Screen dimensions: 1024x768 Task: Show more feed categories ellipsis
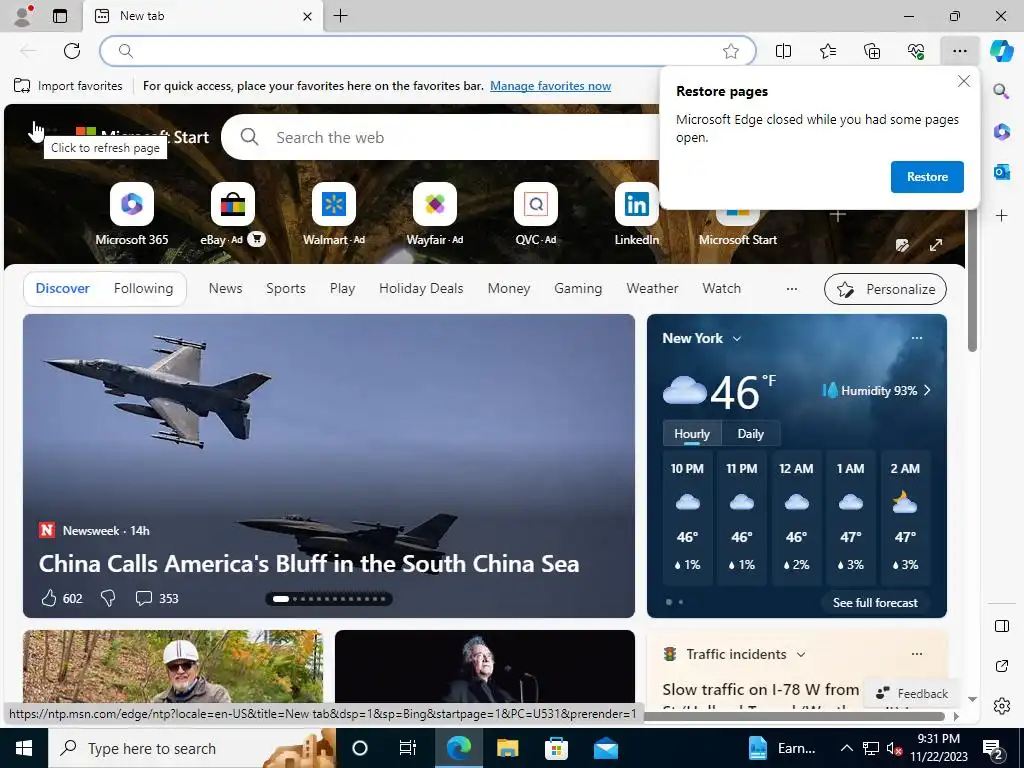point(792,289)
